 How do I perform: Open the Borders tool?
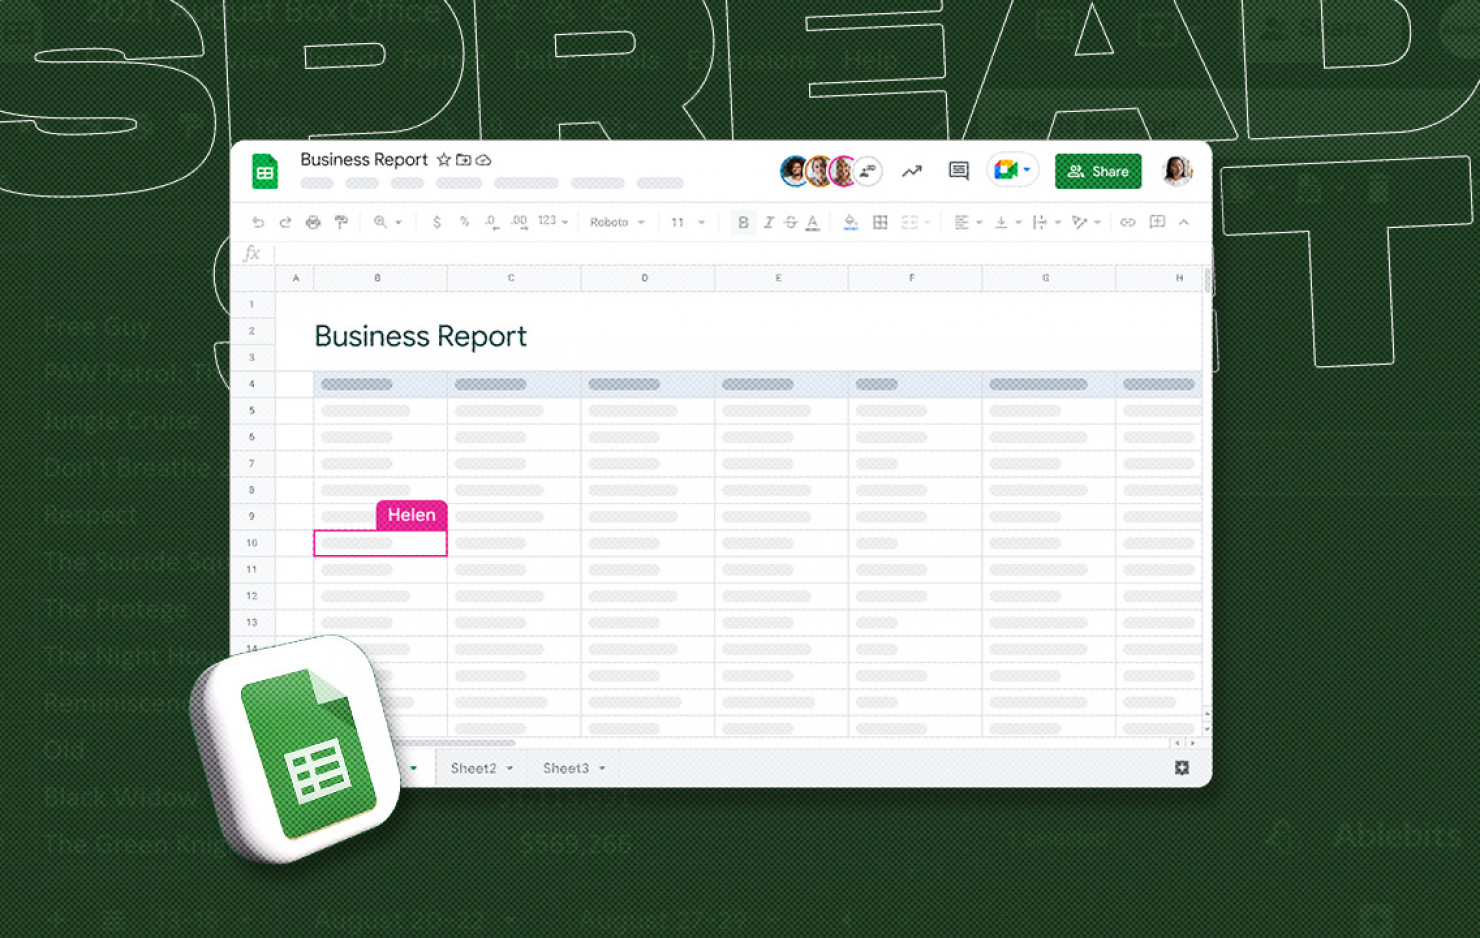pyautogui.click(x=879, y=222)
